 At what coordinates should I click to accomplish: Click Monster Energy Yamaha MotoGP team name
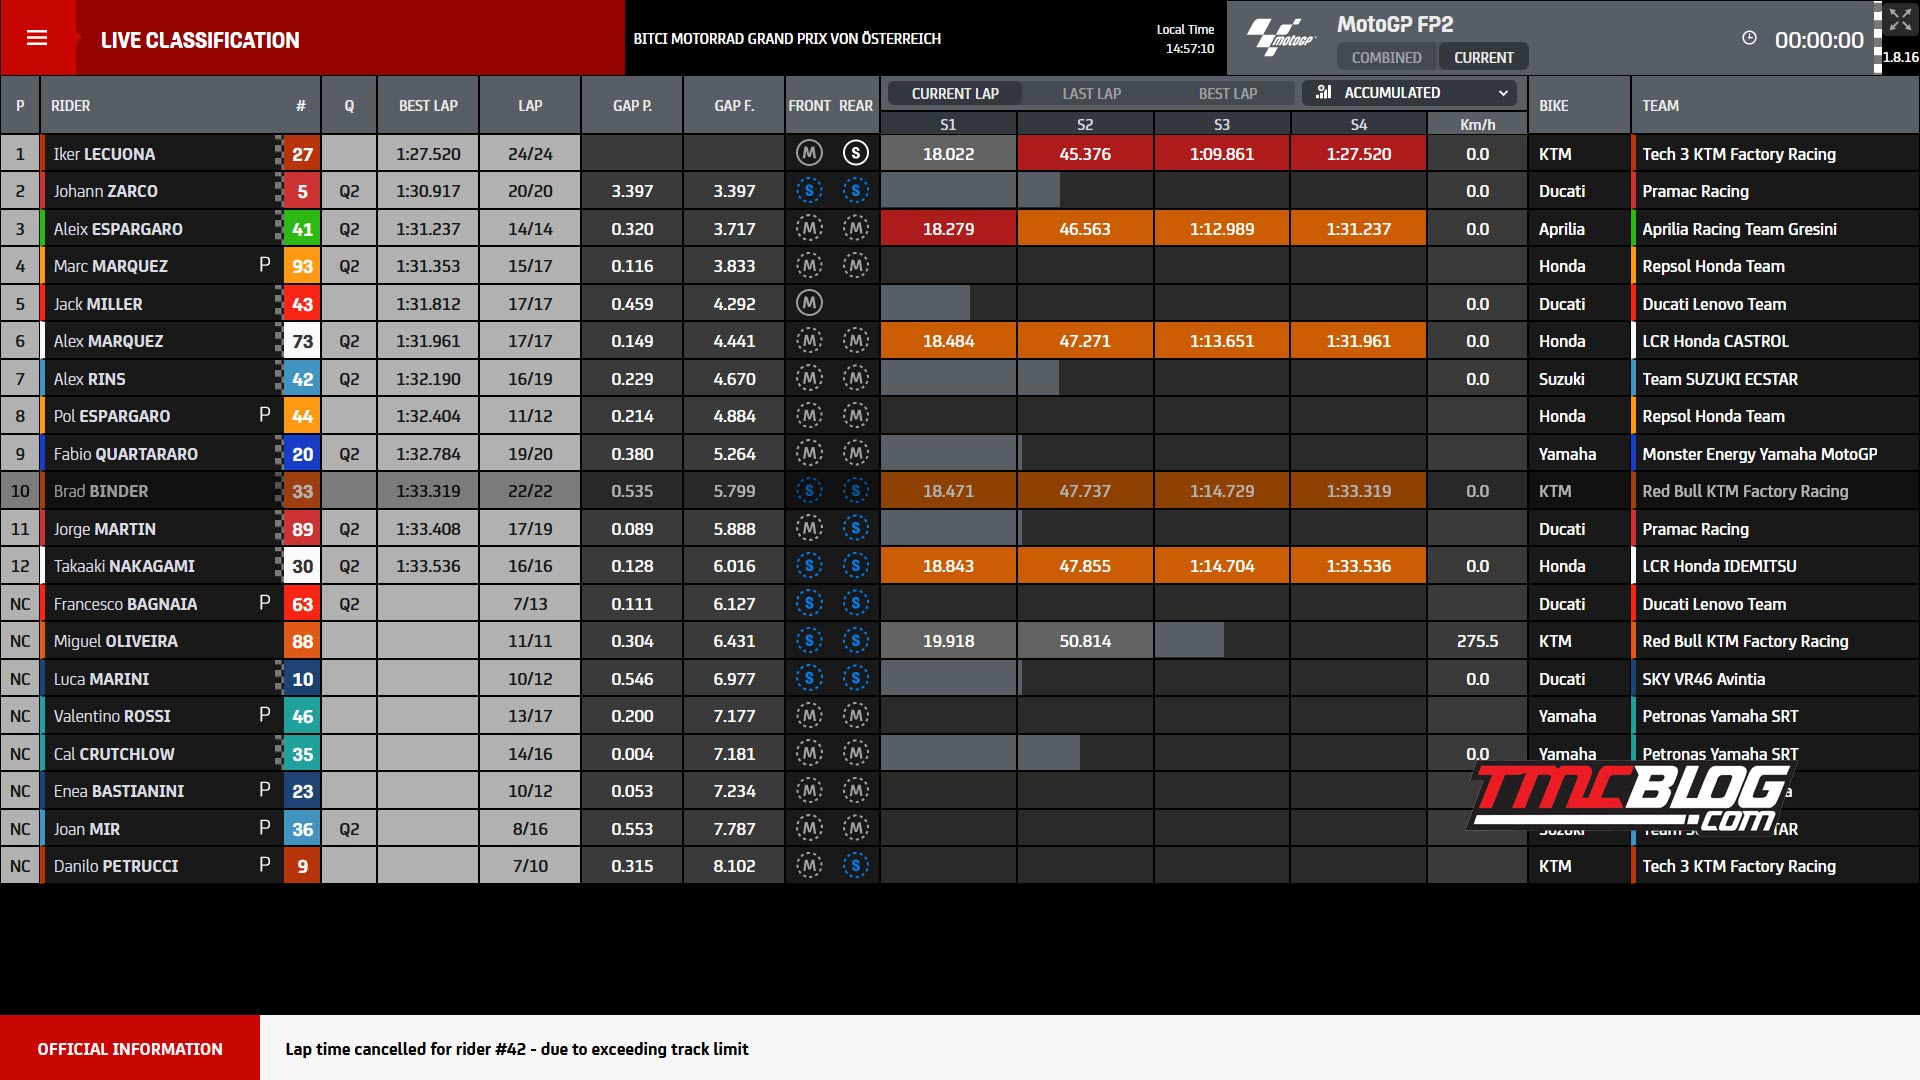1759,453
